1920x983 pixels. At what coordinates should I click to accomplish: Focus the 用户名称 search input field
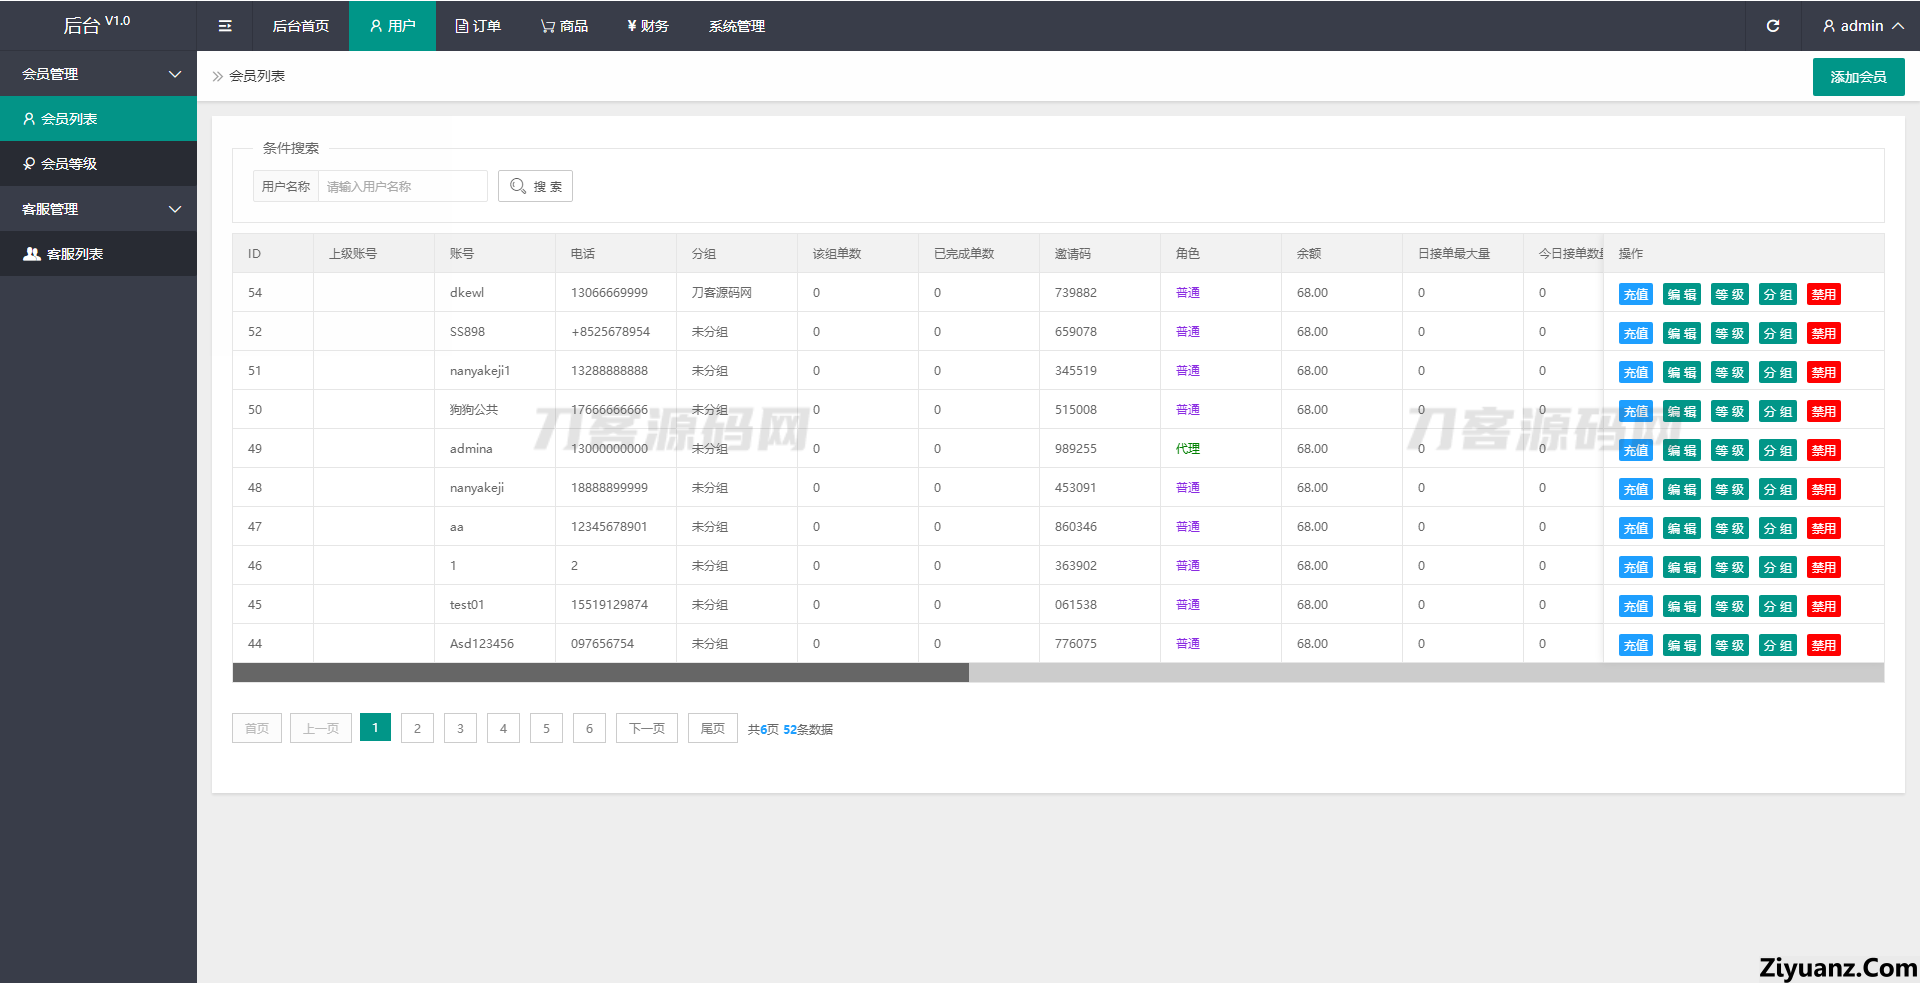pos(402,186)
